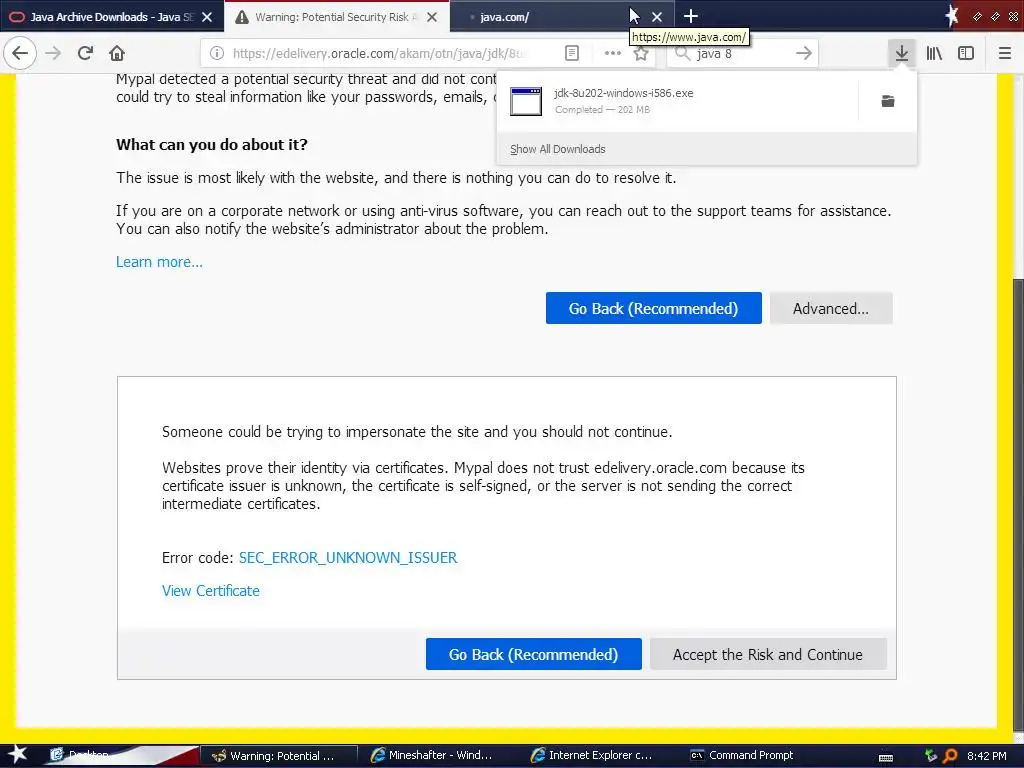The height and width of the screenshot is (768, 1024).
Task: Click the forward navigation arrow
Action: [54, 53]
